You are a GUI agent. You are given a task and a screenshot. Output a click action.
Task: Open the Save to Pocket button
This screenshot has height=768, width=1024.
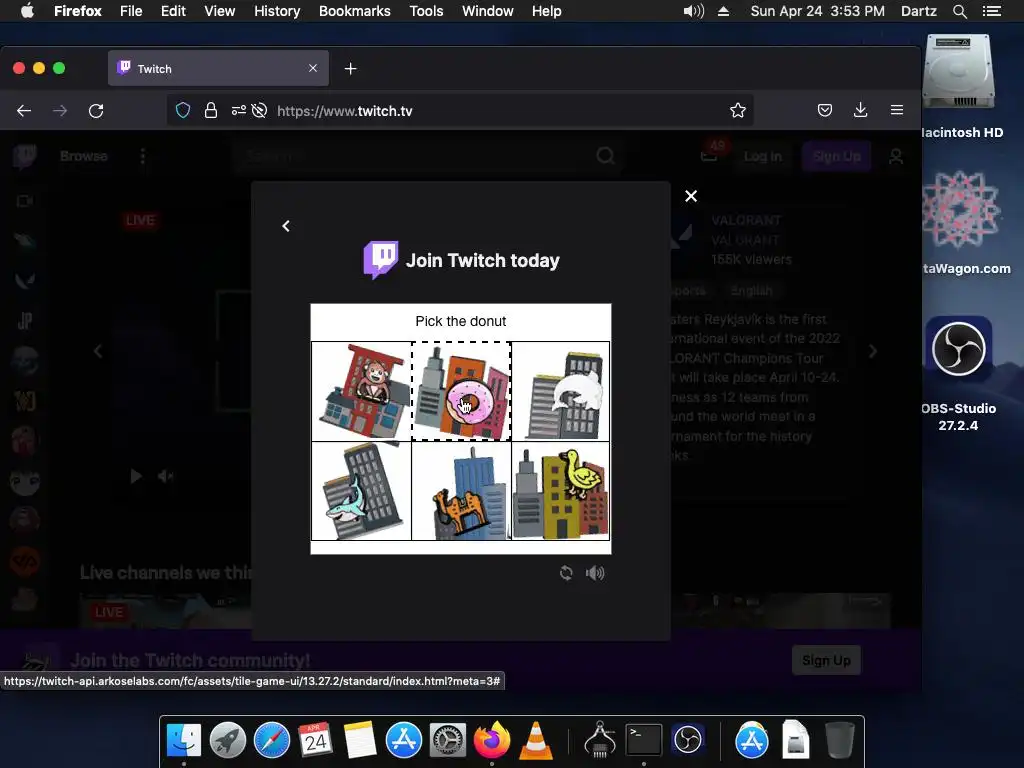(x=825, y=110)
